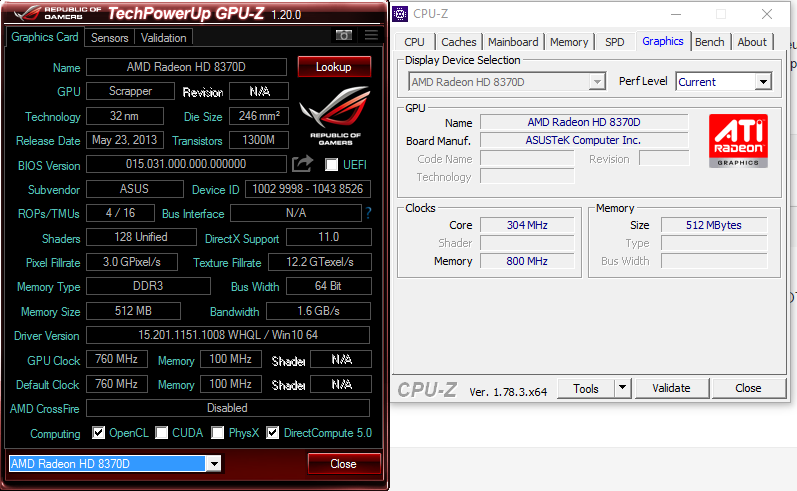
Task: Click the Memory Type DDR3 value
Action: coord(148,286)
